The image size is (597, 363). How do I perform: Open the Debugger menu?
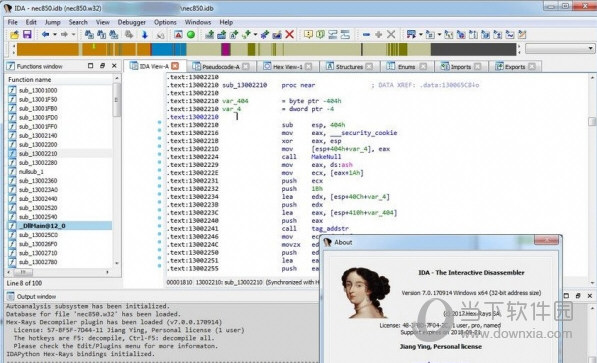point(131,22)
